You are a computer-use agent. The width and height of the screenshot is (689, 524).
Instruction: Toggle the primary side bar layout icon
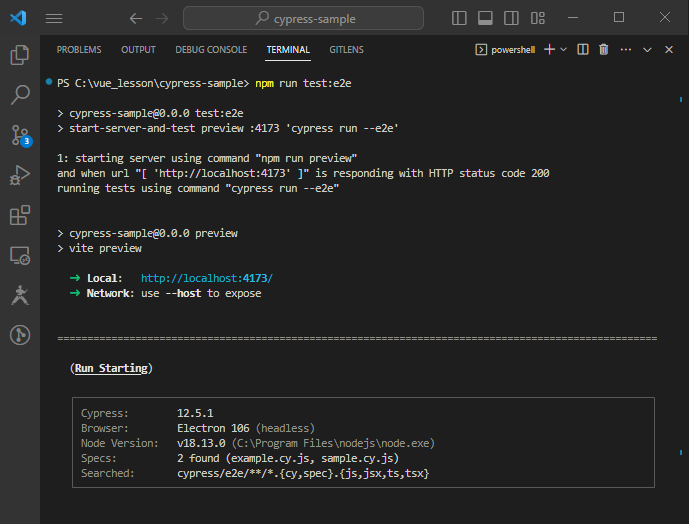(x=459, y=18)
